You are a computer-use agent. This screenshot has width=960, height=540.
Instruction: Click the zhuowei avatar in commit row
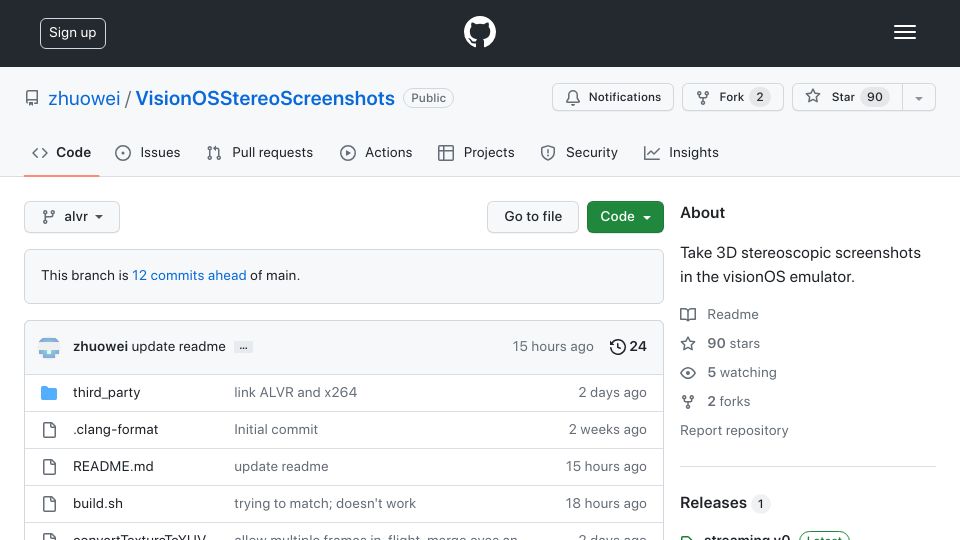(49, 347)
